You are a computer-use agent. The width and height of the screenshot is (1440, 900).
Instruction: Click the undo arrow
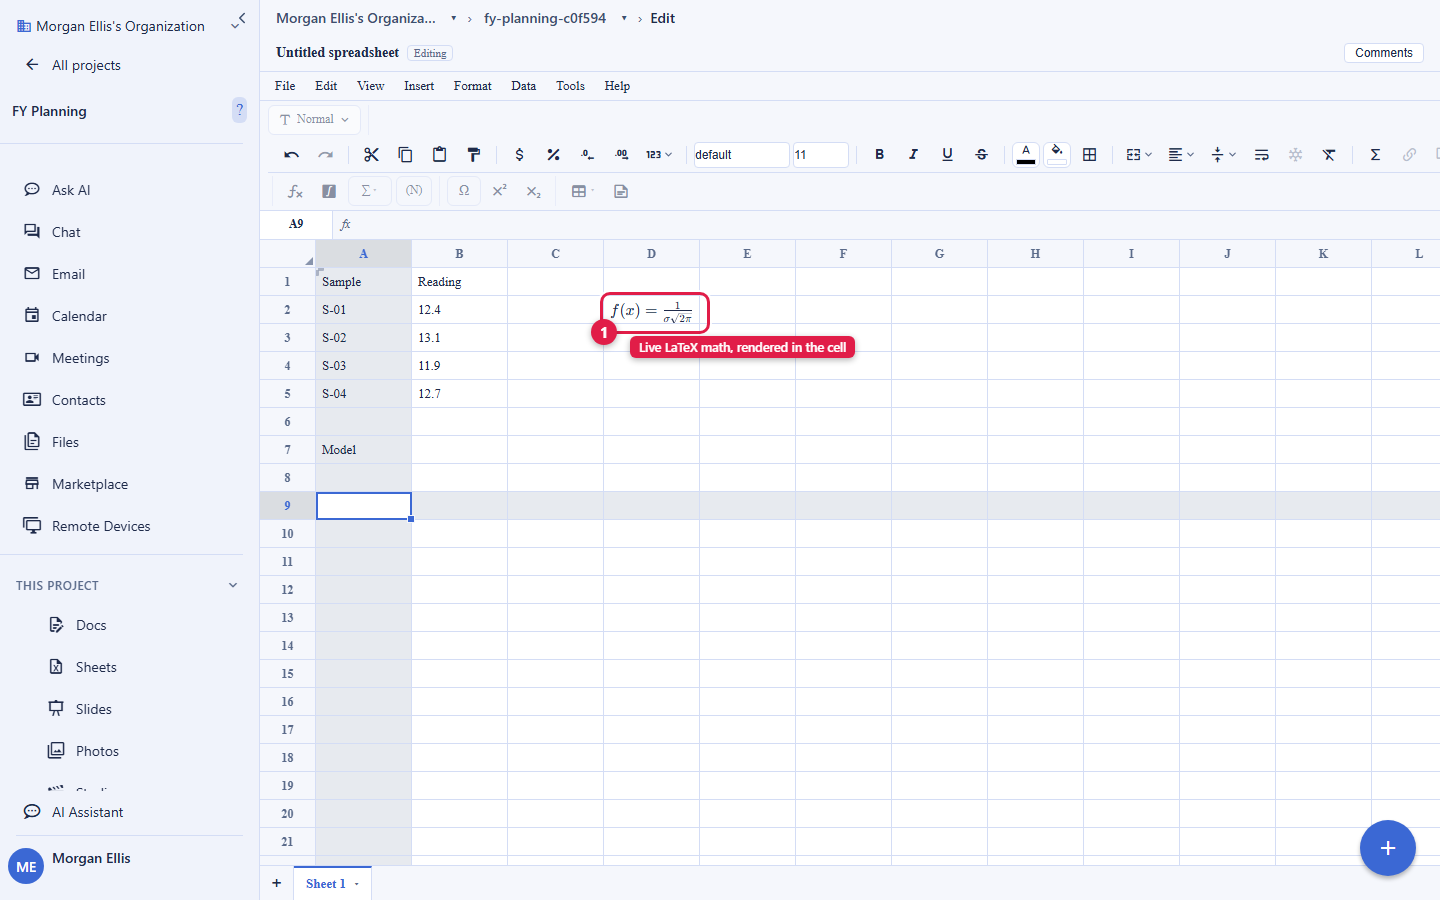tap(291, 154)
